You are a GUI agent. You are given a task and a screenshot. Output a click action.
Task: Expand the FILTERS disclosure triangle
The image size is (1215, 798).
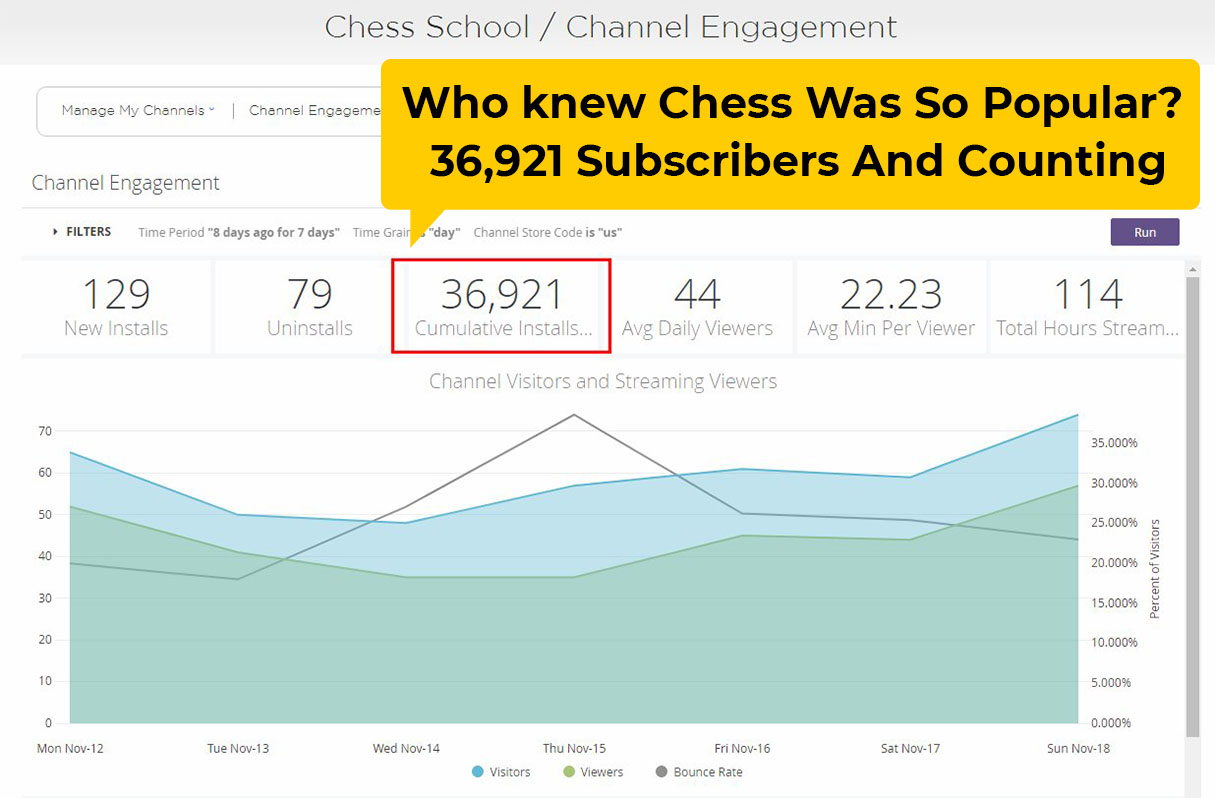click(x=56, y=232)
